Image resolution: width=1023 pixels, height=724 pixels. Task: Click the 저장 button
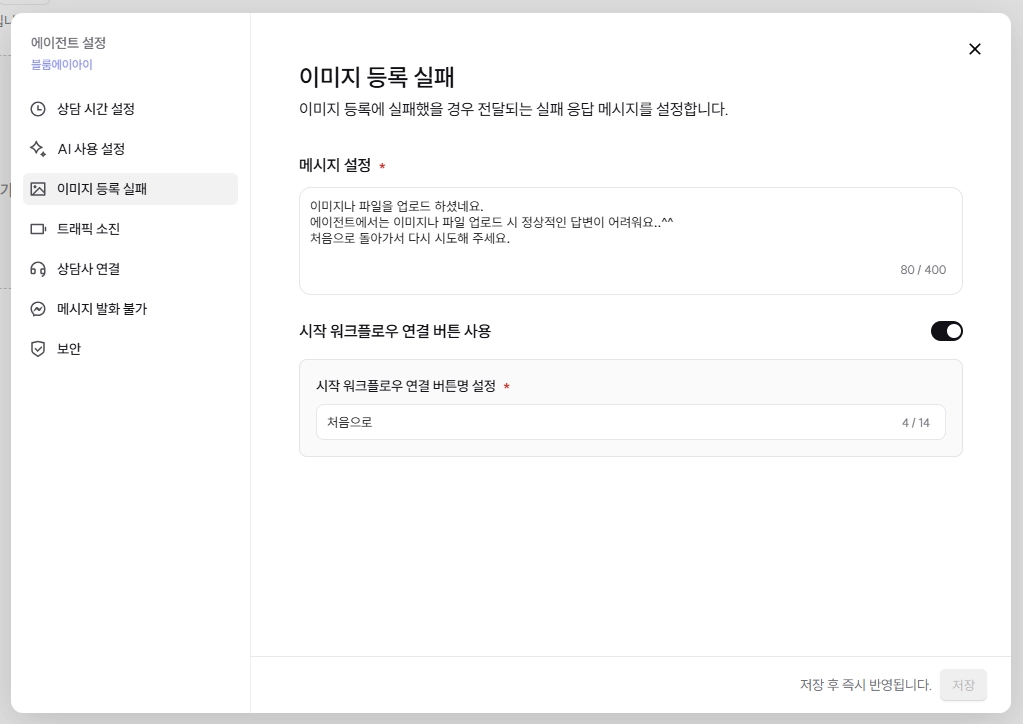tap(963, 685)
